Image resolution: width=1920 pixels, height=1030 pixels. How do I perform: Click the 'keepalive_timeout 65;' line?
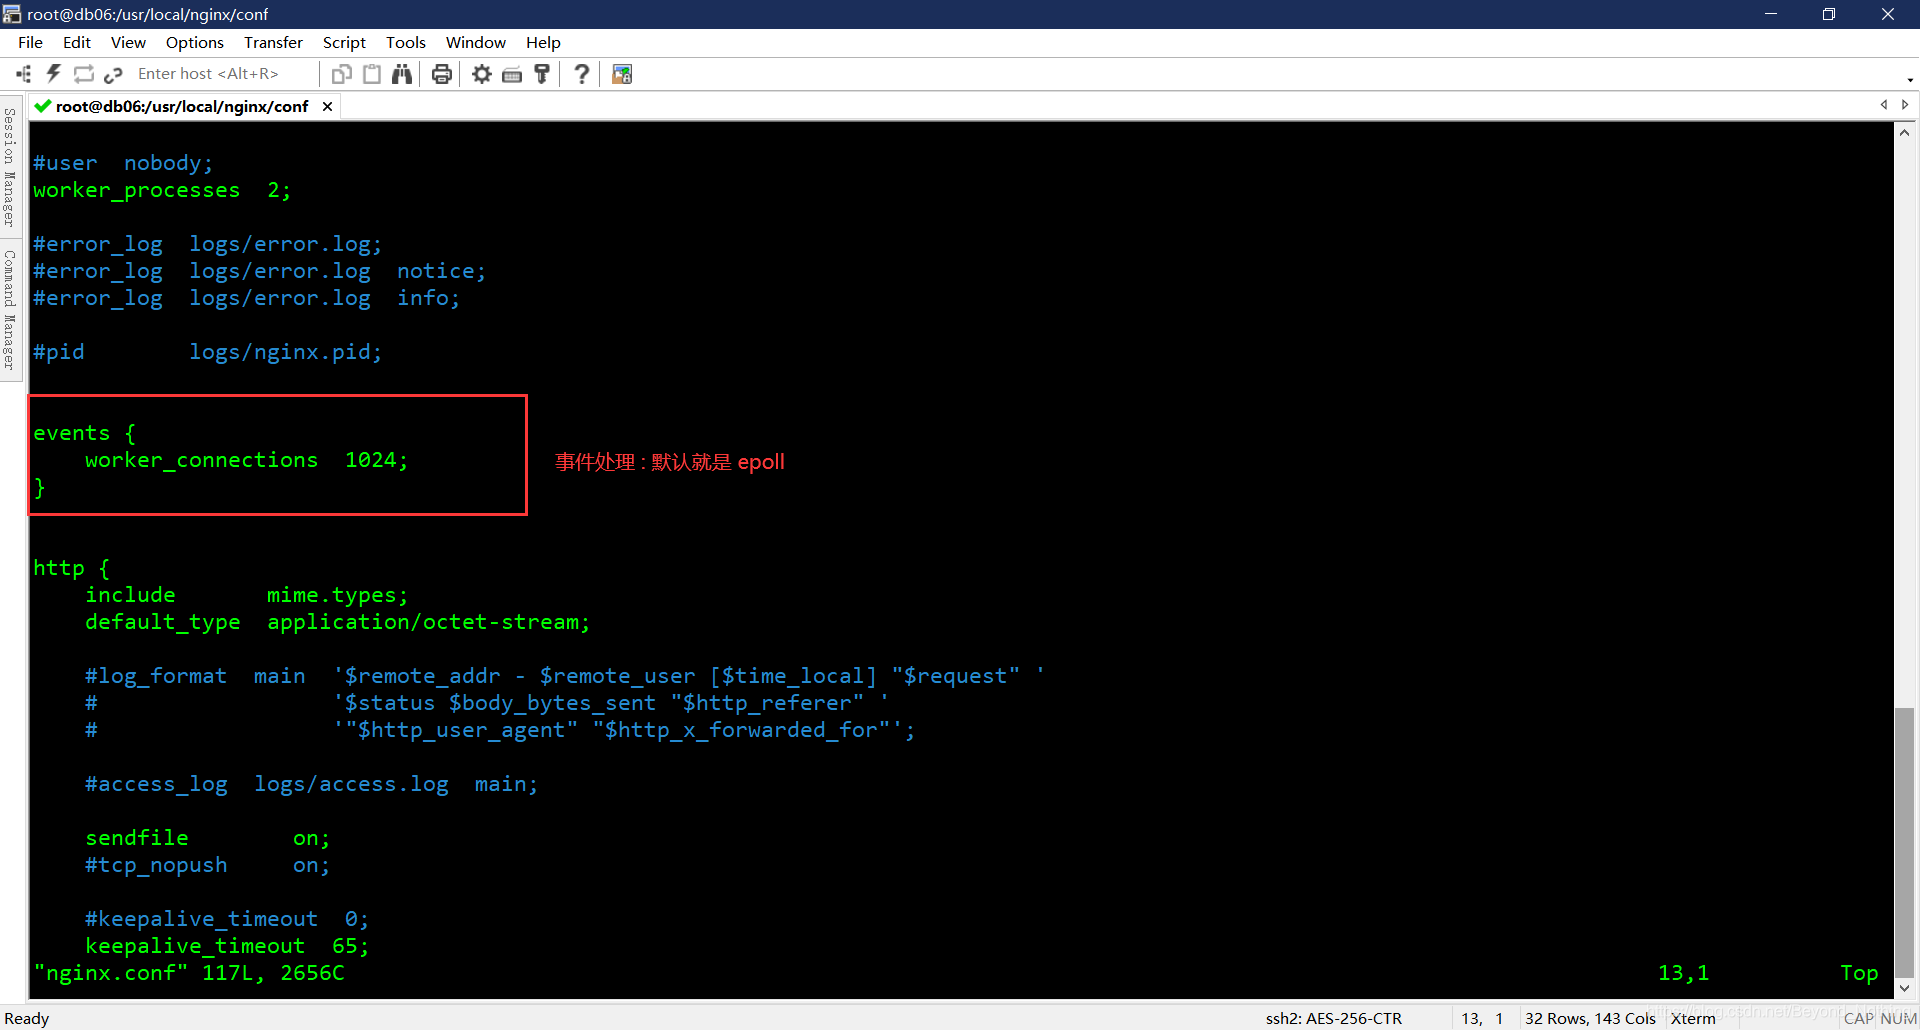pos(227,946)
